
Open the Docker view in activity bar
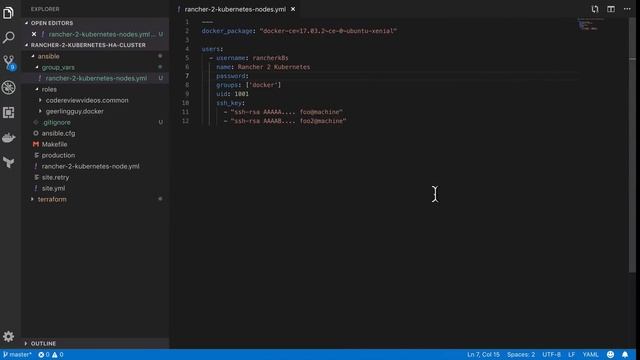(x=8, y=138)
